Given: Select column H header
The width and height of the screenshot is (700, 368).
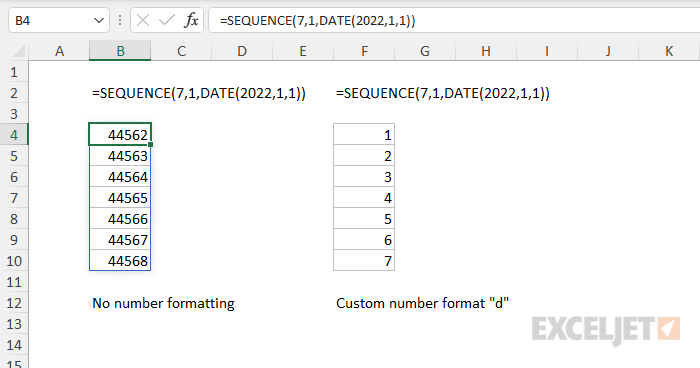Looking at the screenshot, I should click(486, 51).
